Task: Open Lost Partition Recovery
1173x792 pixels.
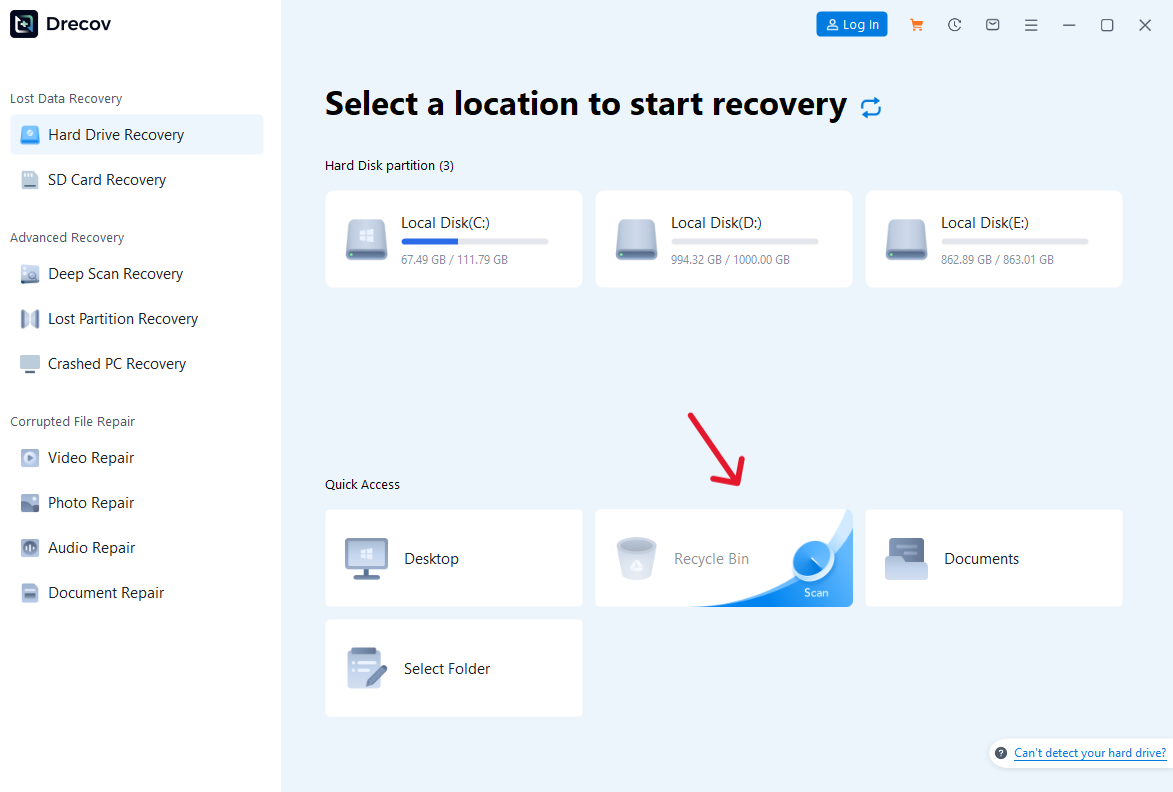Action: [x=122, y=318]
